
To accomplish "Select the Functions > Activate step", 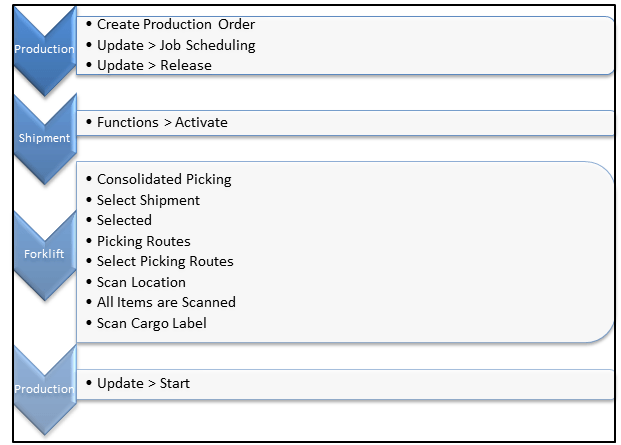I will (x=162, y=122).
